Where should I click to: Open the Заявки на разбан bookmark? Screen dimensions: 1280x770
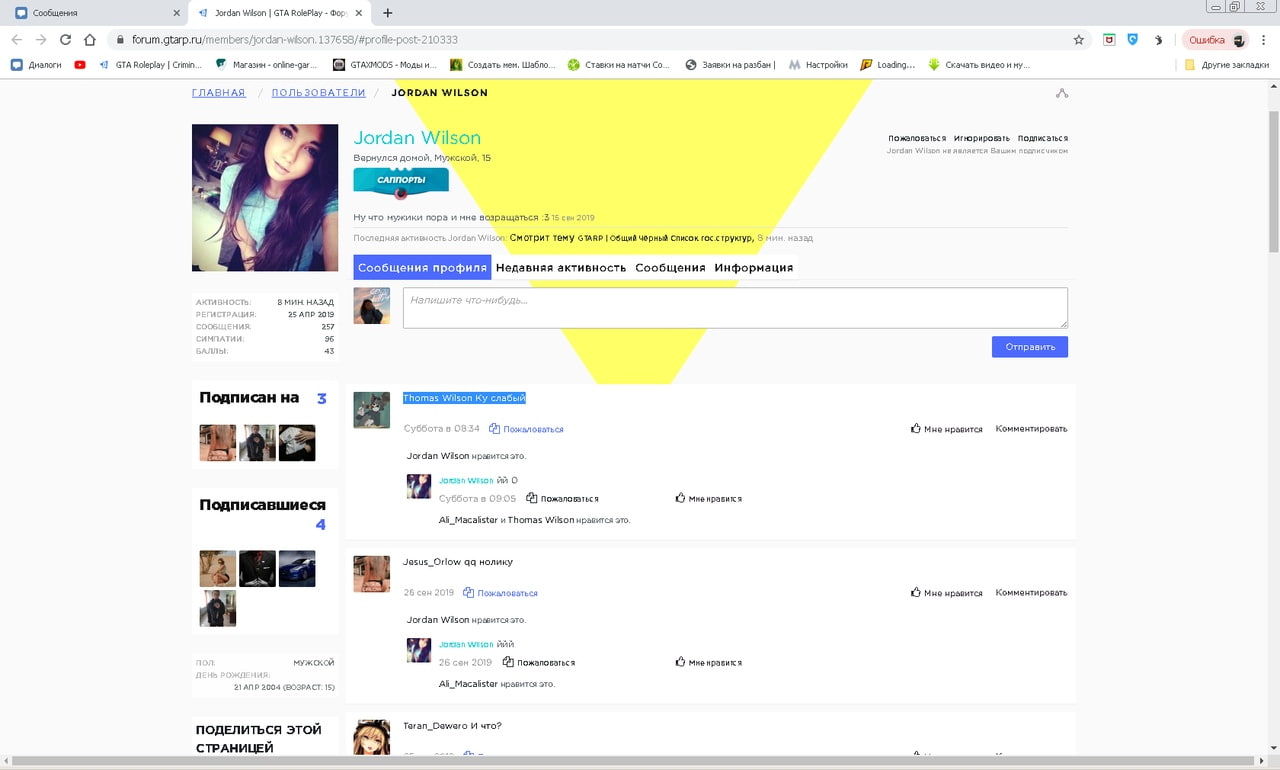(x=731, y=65)
